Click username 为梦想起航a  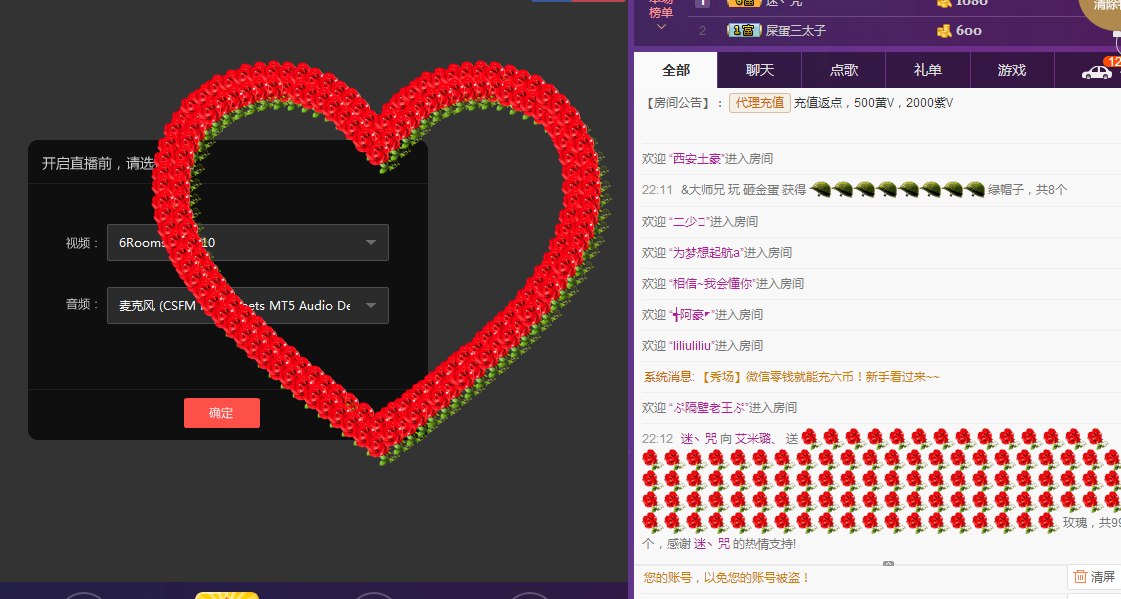[x=706, y=252]
